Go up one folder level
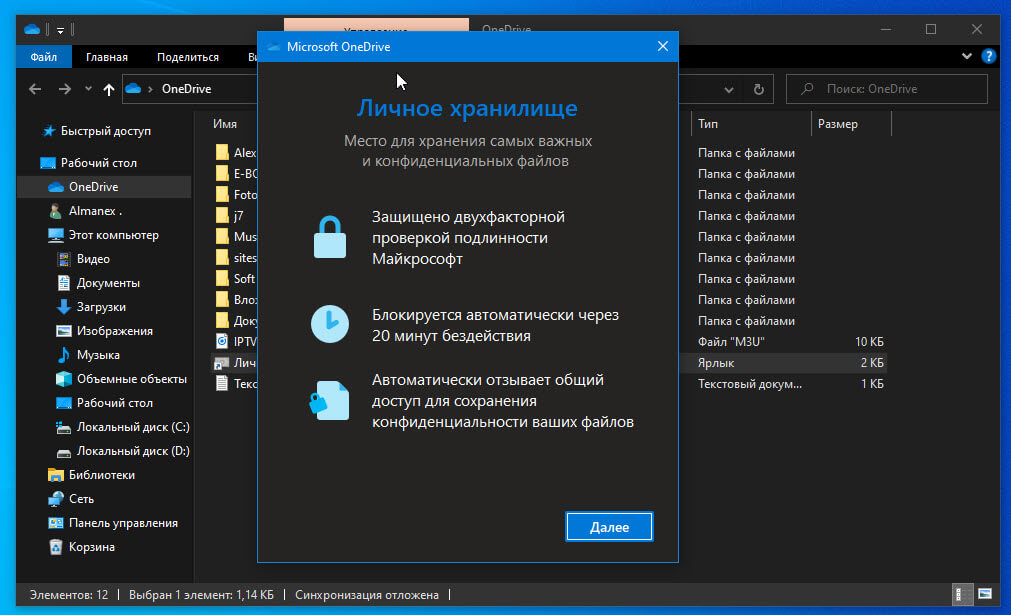The image size is (1011, 615). [x=108, y=89]
